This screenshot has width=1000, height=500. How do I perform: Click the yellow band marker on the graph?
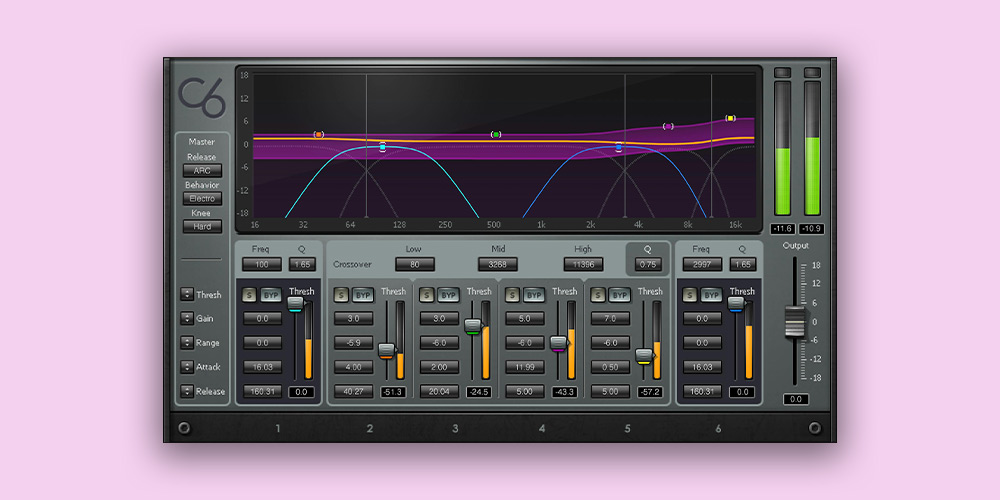click(x=730, y=118)
